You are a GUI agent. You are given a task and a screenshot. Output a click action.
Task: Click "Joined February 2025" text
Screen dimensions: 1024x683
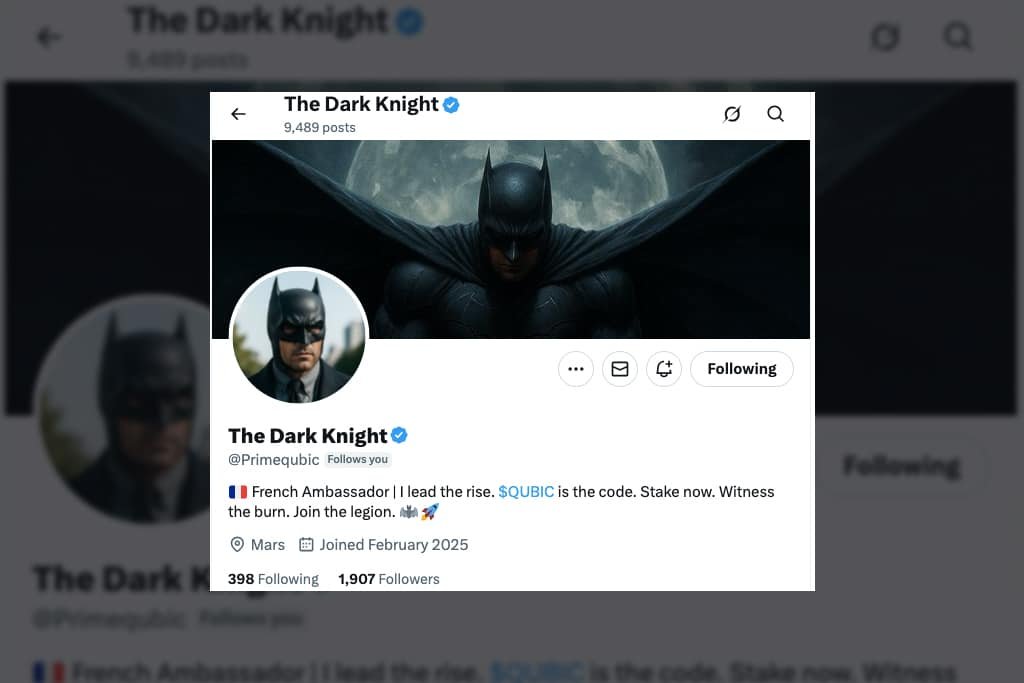point(393,545)
